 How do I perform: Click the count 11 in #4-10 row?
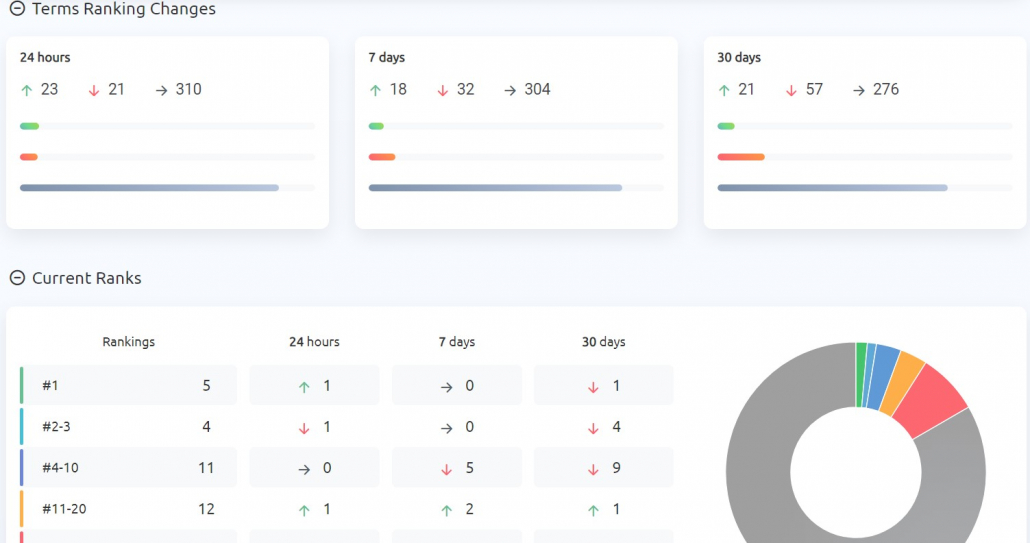coord(206,467)
